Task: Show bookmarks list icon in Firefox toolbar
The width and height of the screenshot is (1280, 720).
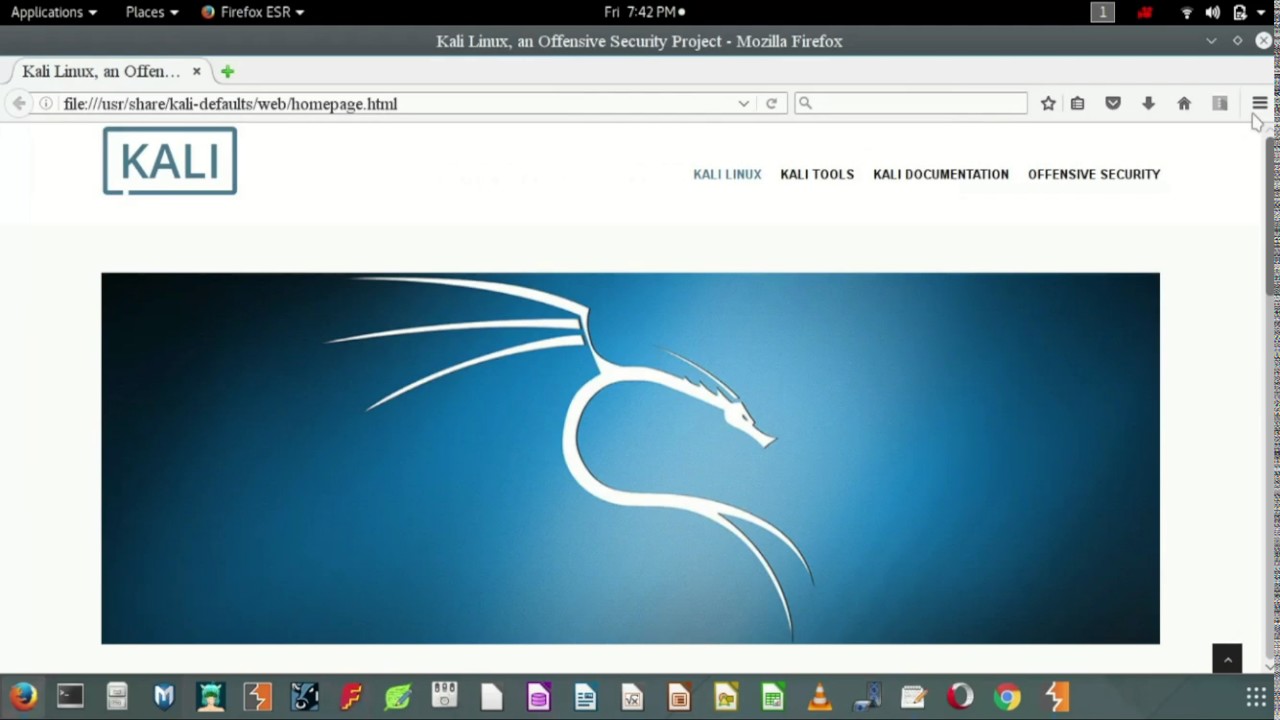Action: (x=1077, y=103)
